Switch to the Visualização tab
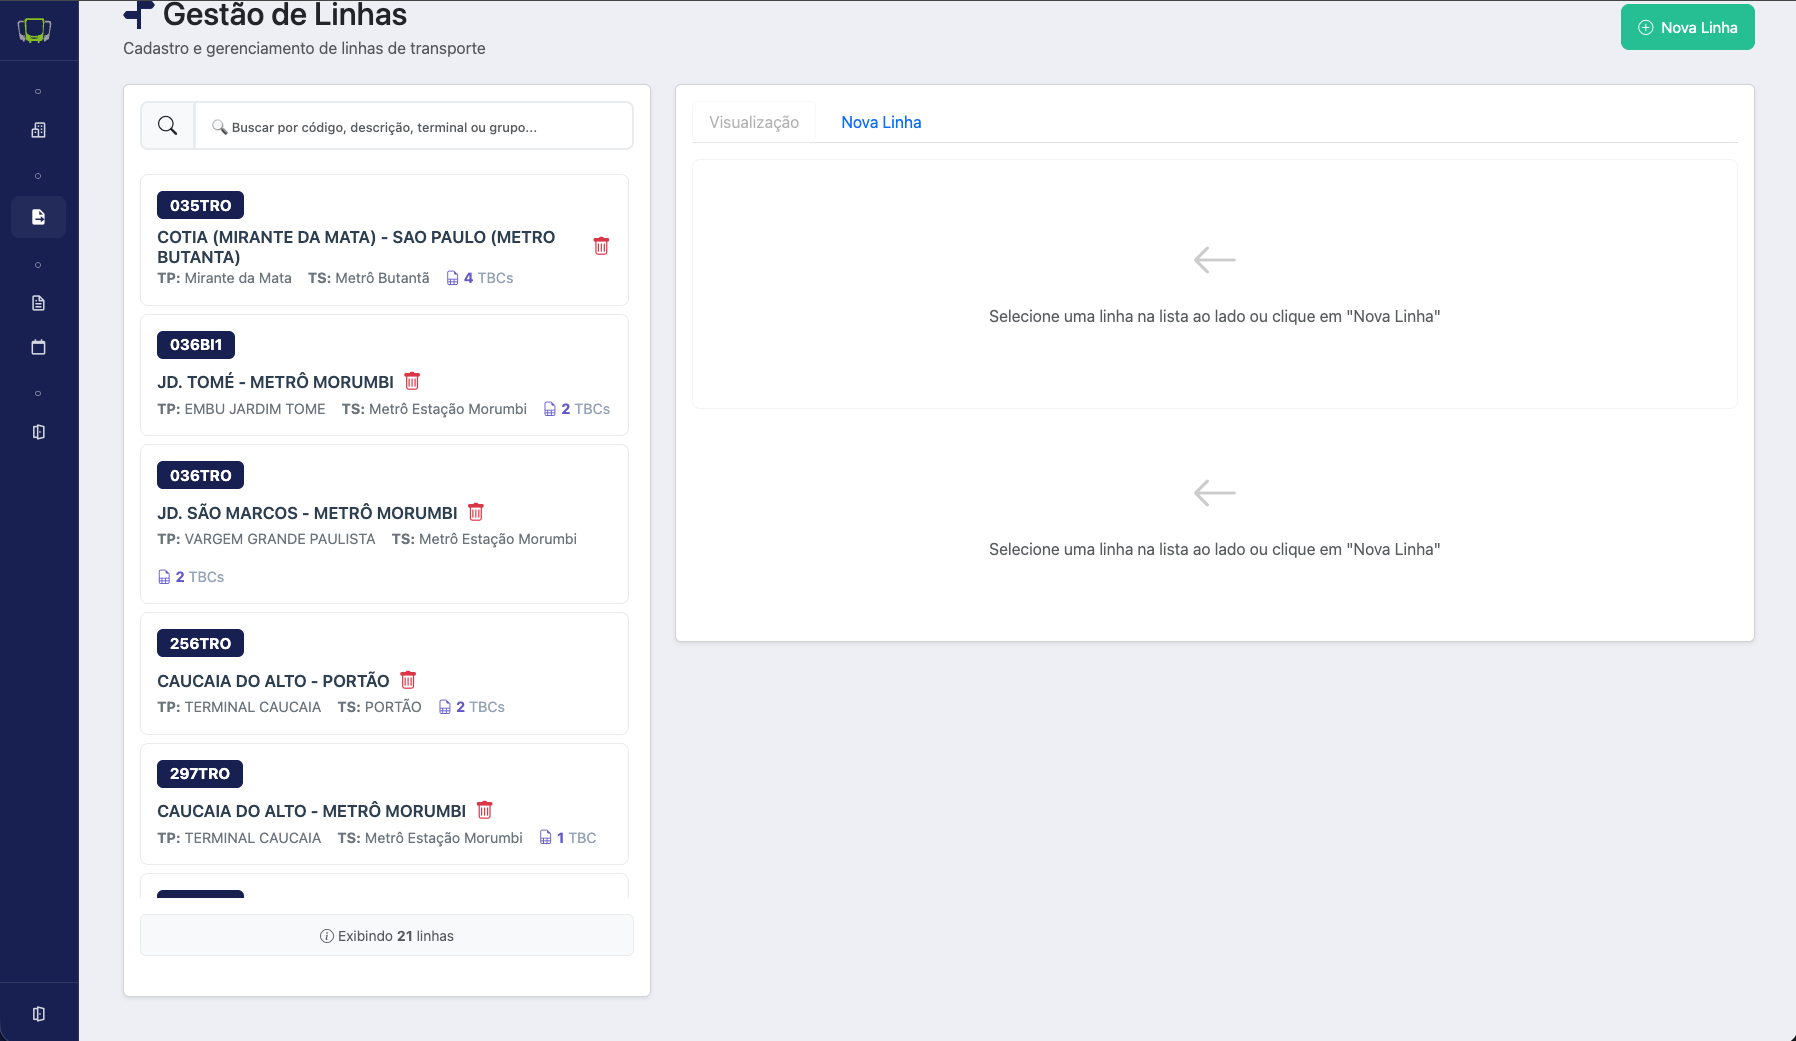The height and width of the screenshot is (1041, 1796). point(754,122)
